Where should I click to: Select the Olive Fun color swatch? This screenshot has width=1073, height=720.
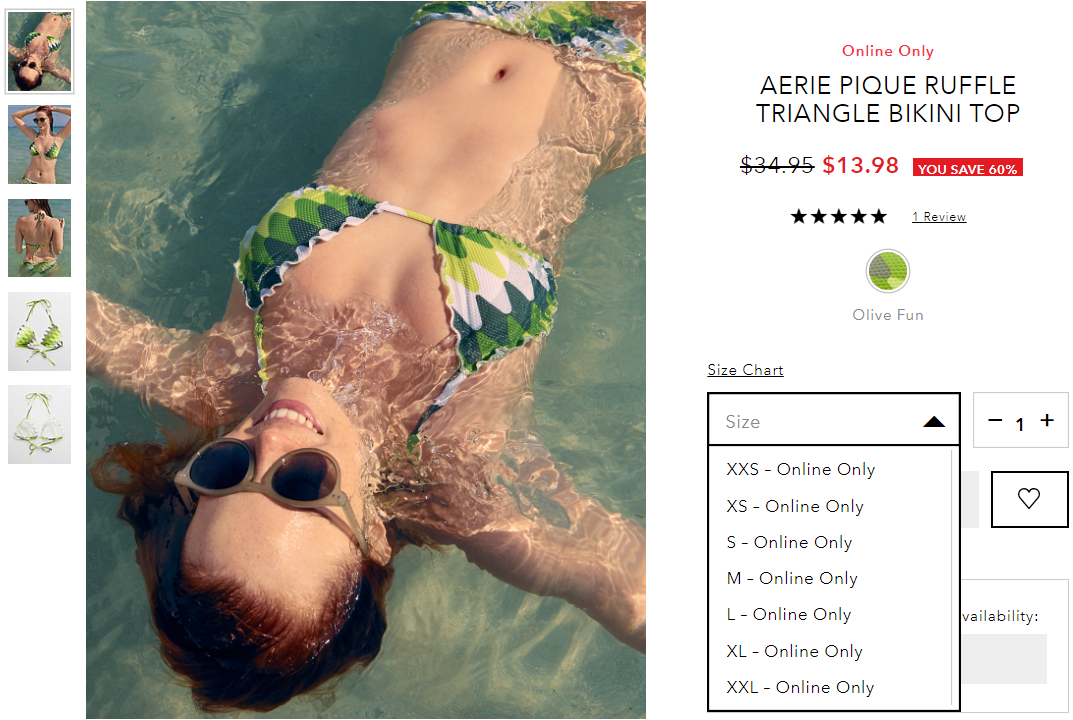[x=888, y=271]
